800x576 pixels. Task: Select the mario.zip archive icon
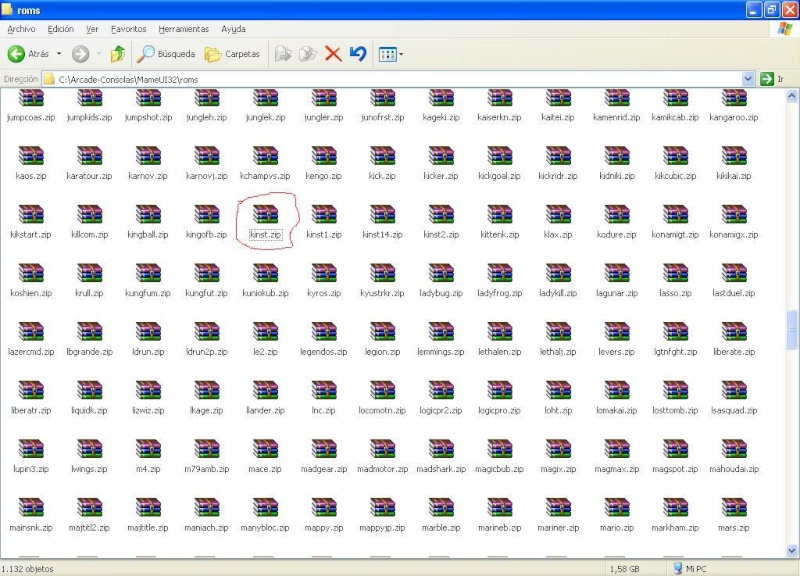(x=617, y=508)
